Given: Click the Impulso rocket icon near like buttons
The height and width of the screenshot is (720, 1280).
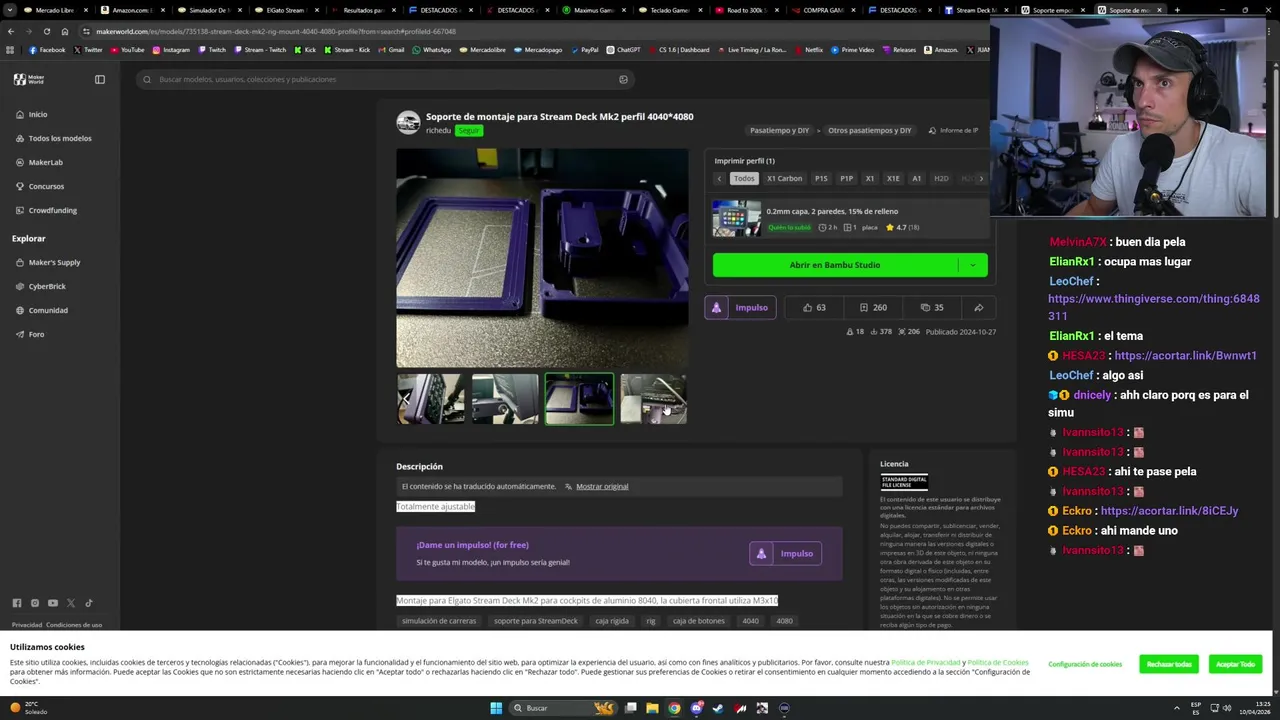Looking at the screenshot, I should pyautogui.click(x=716, y=307).
